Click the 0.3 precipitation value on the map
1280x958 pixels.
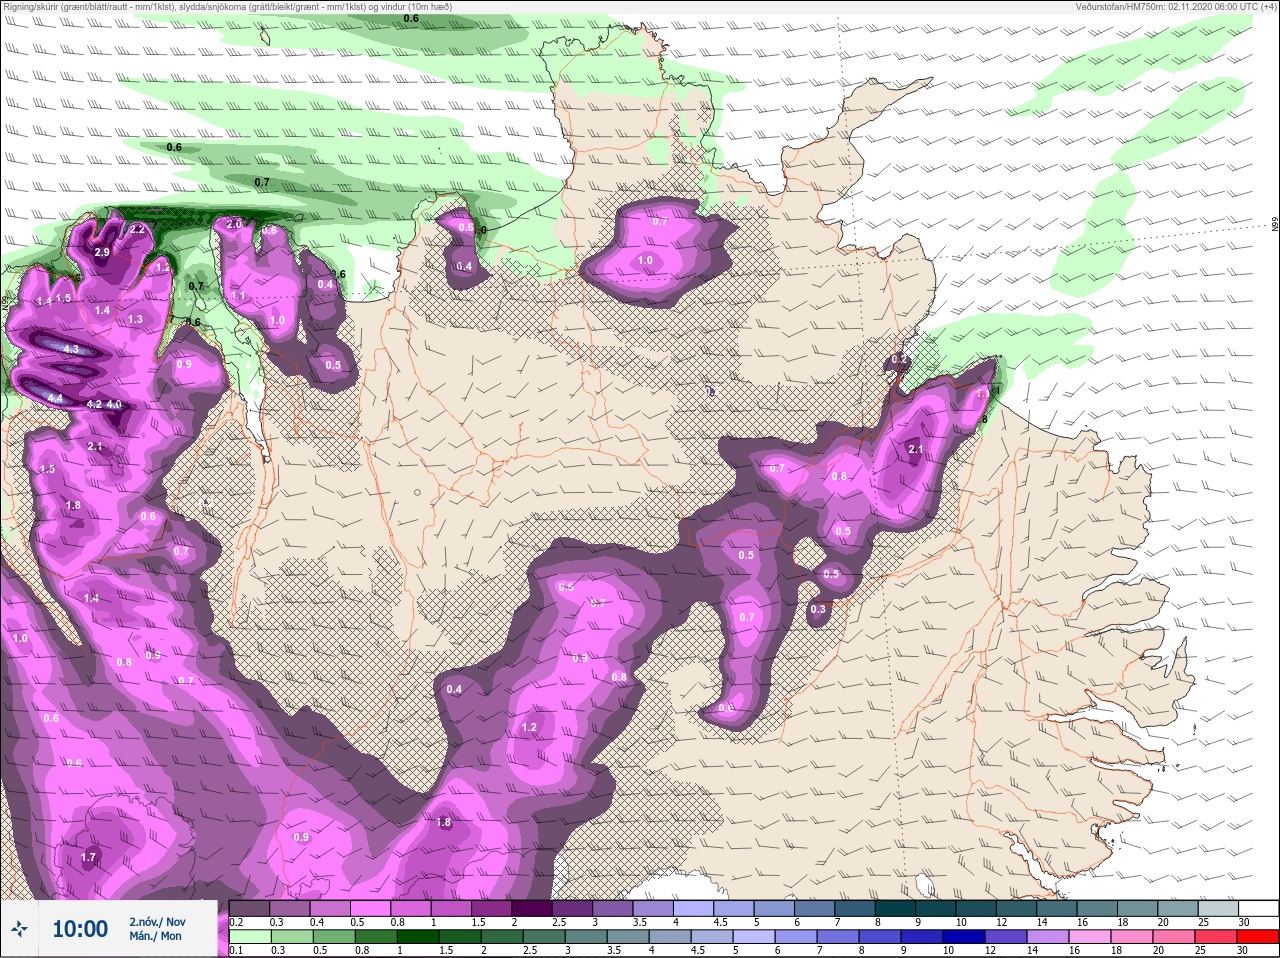pyautogui.click(x=818, y=609)
